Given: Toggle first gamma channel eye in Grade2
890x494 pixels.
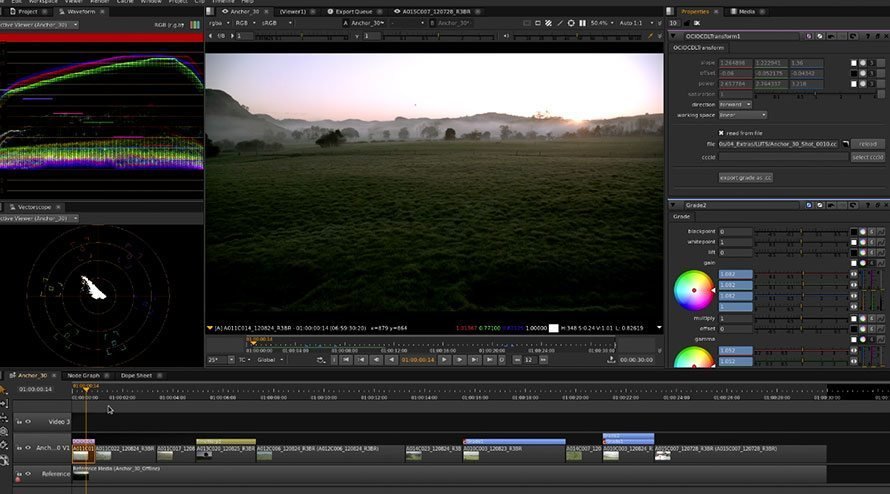Looking at the screenshot, I should coord(854,351).
